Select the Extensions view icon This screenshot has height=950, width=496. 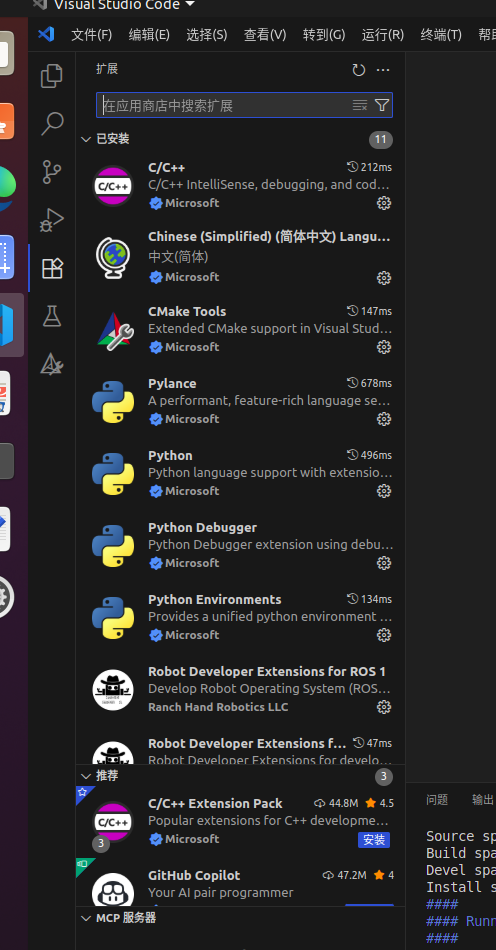tap(52, 268)
